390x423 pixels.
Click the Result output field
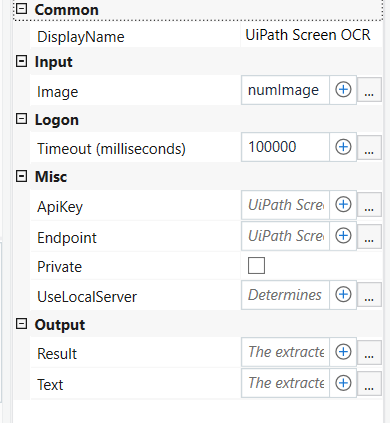[285, 352]
